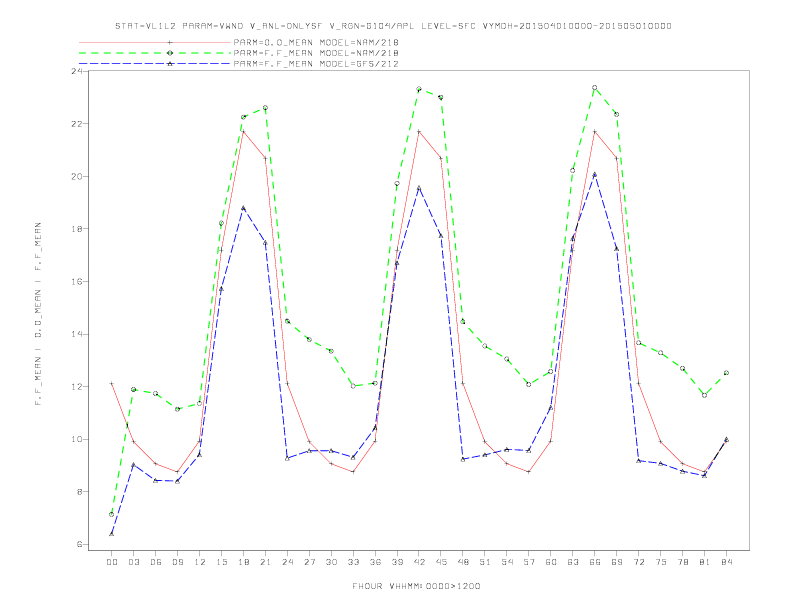Click x-axis forecast hour label 24

click(287, 562)
